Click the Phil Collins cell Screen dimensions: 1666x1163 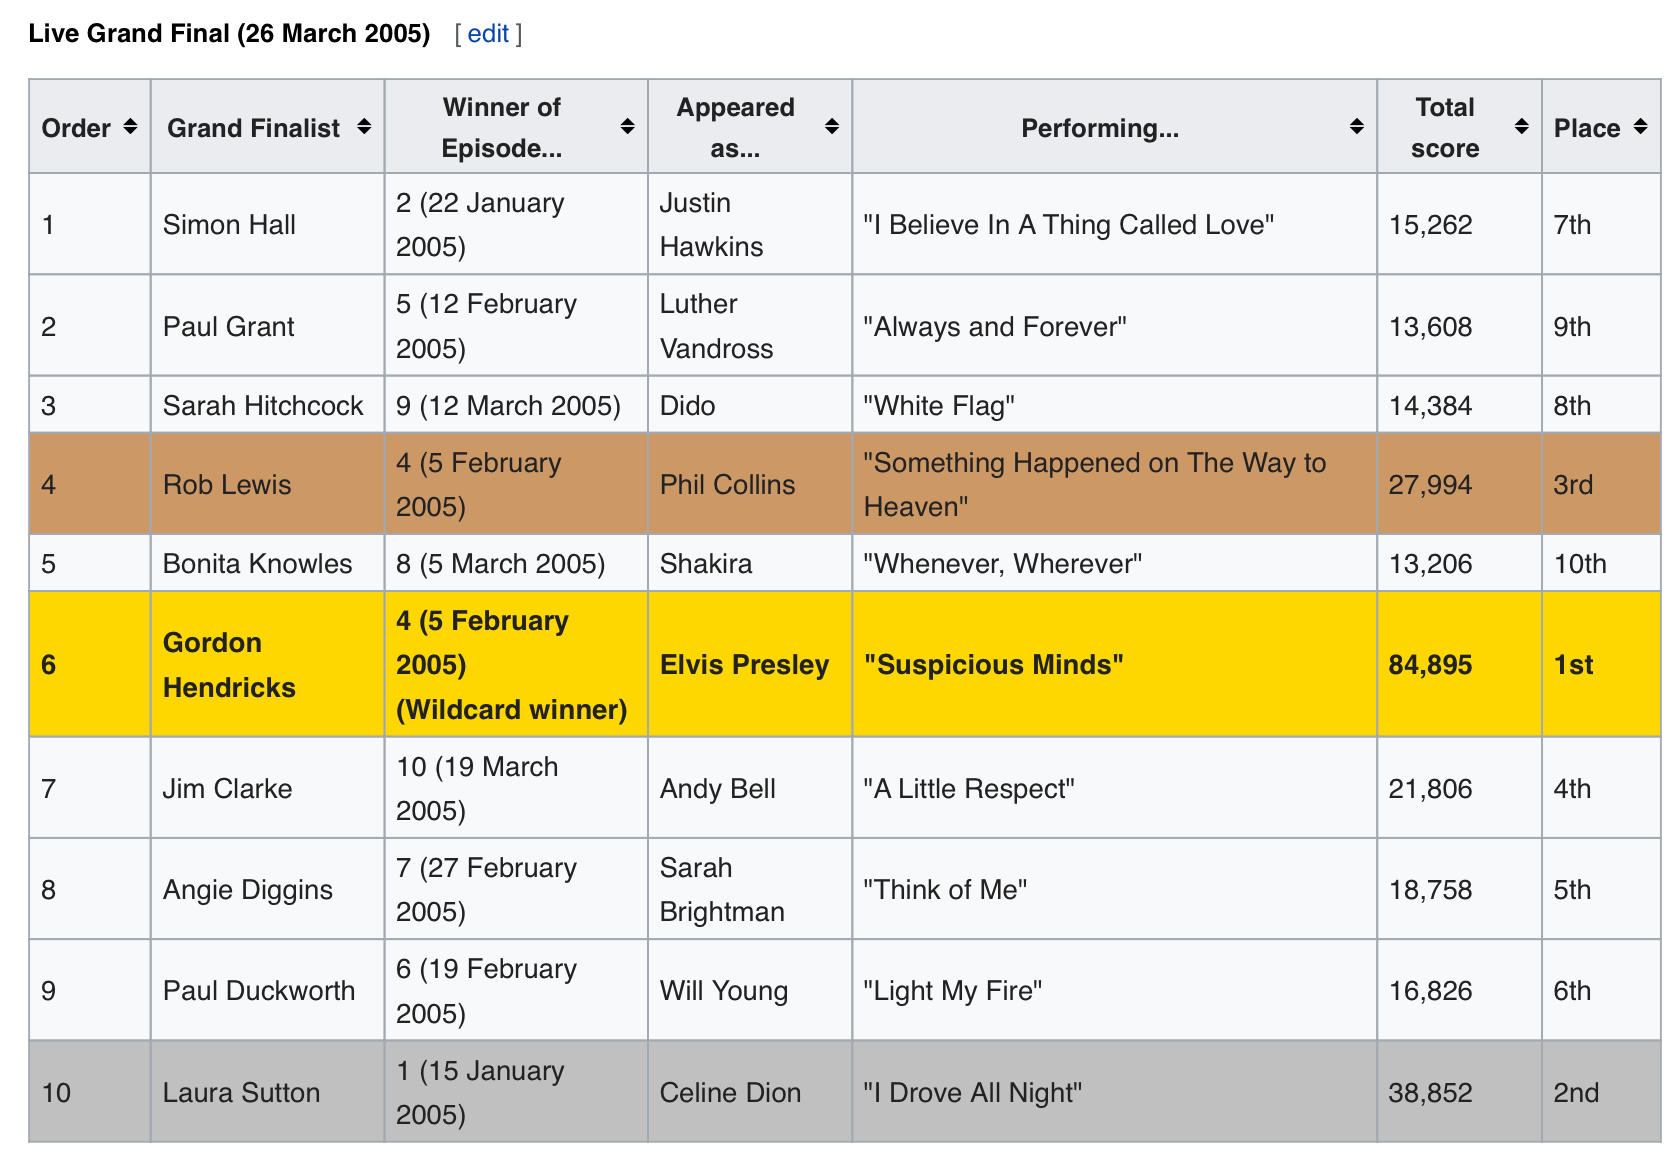[x=750, y=484]
